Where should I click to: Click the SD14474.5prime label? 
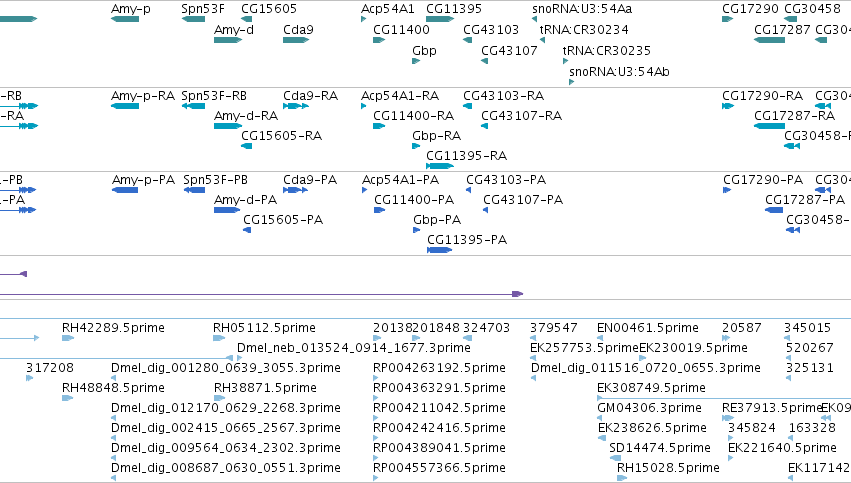pyautogui.click(x=659, y=448)
